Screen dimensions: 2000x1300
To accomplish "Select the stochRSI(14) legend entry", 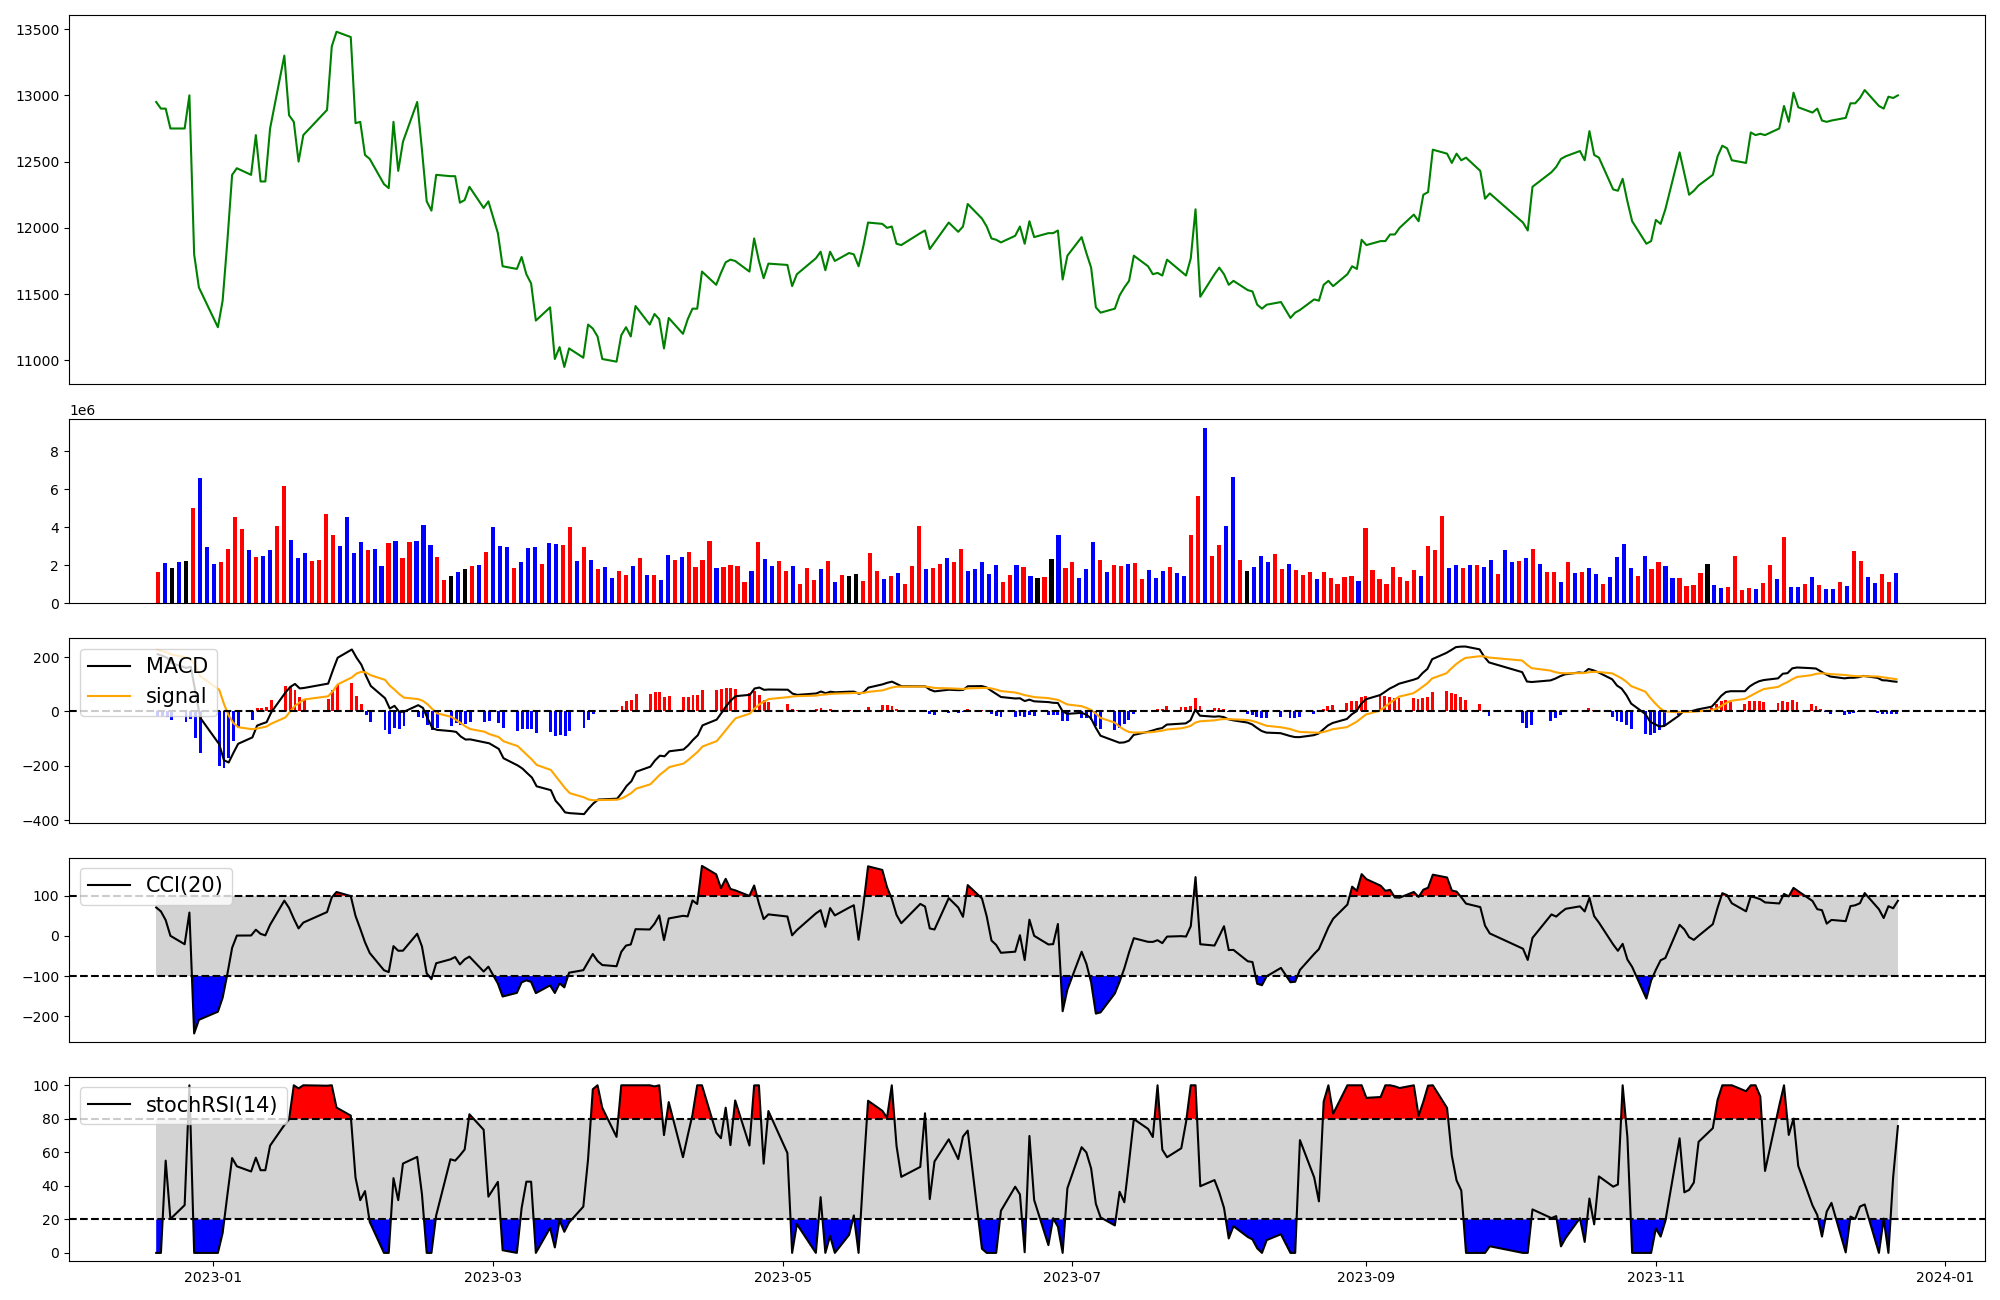I will click(x=211, y=1105).
